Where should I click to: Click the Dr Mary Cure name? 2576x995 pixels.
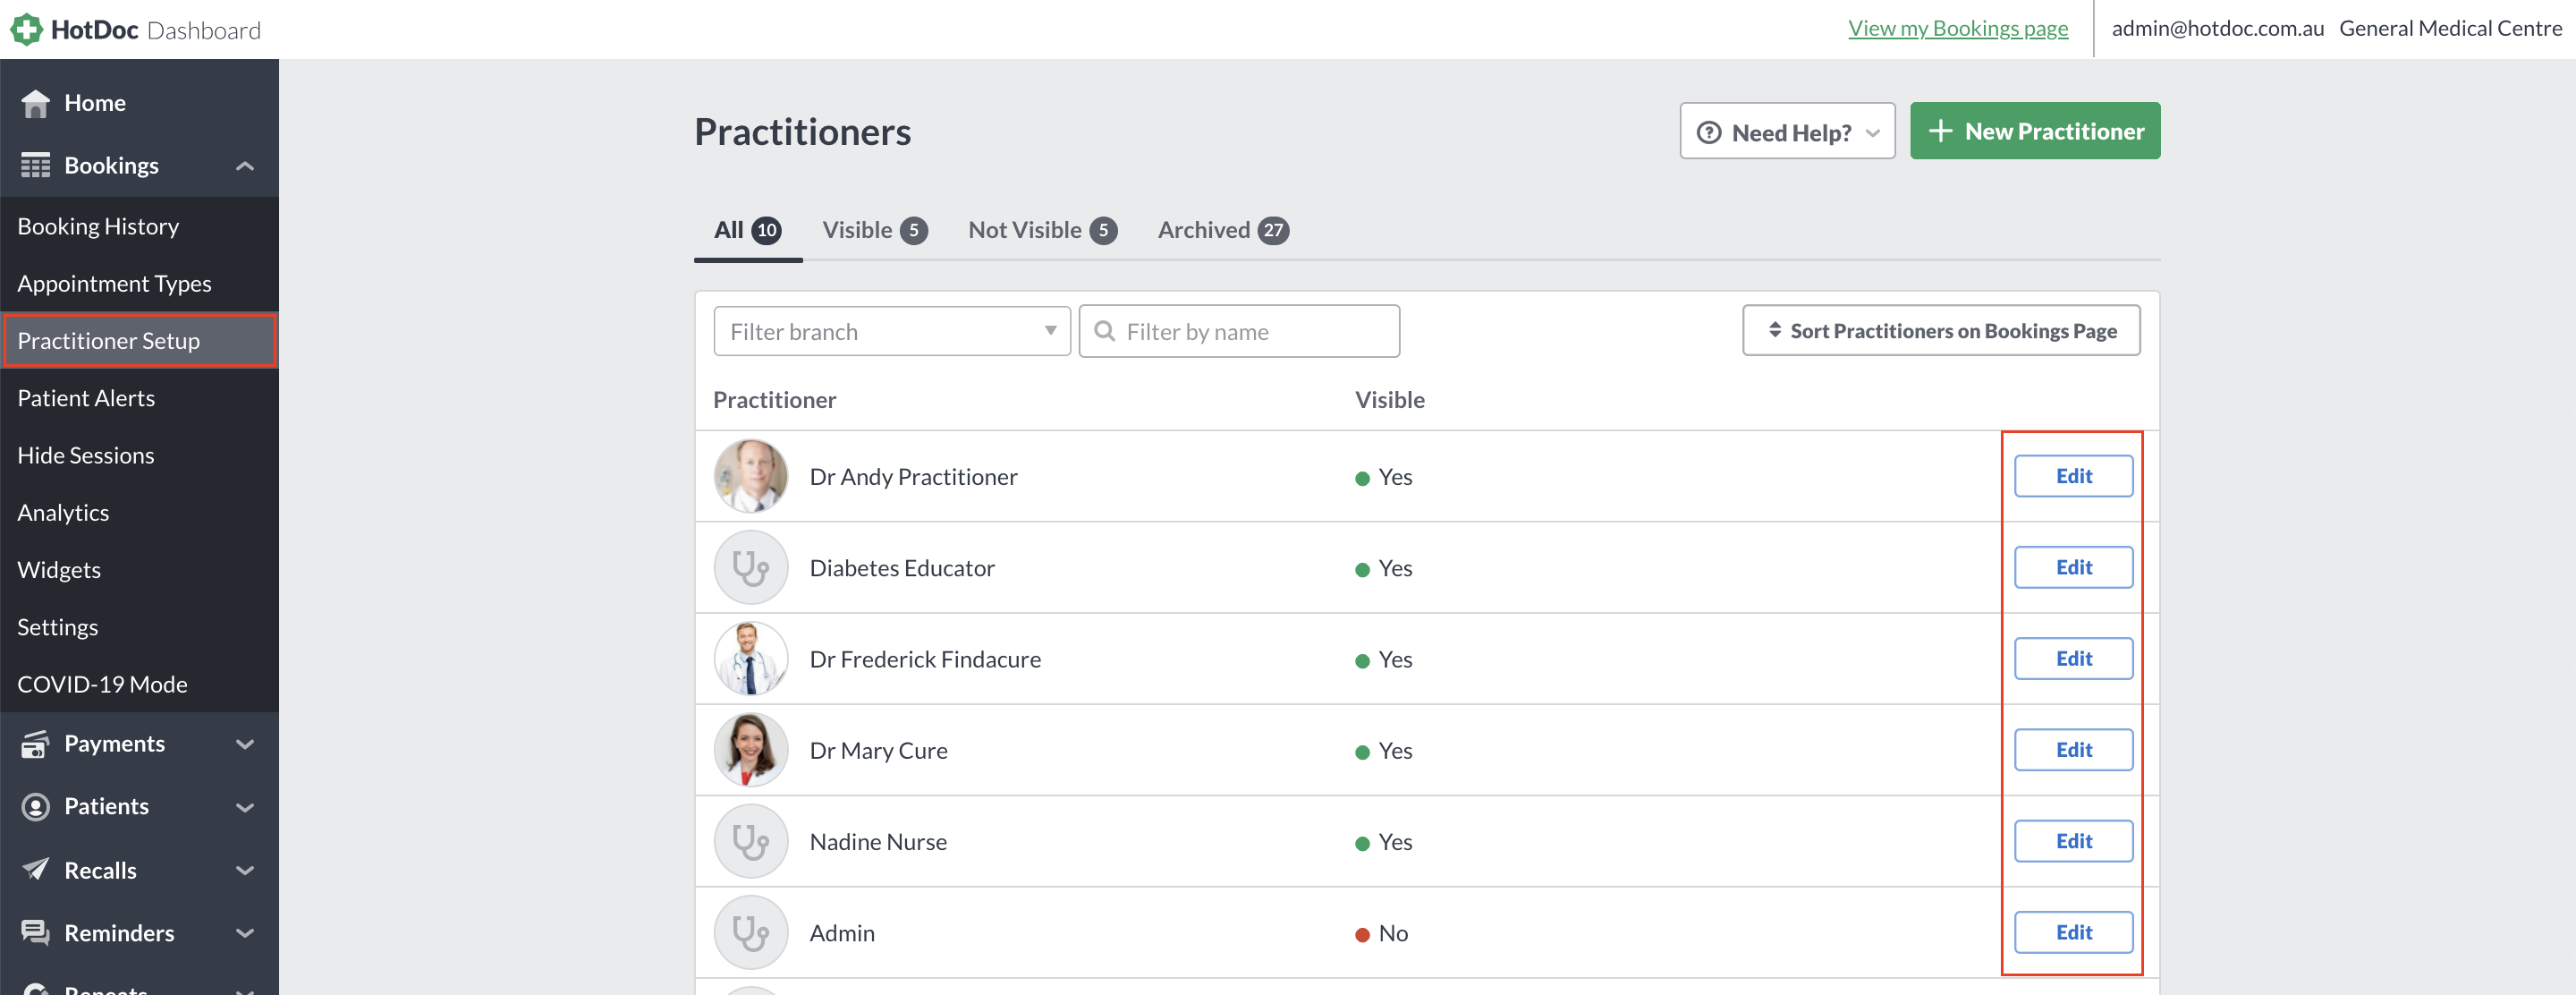click(x=878, y=750)
